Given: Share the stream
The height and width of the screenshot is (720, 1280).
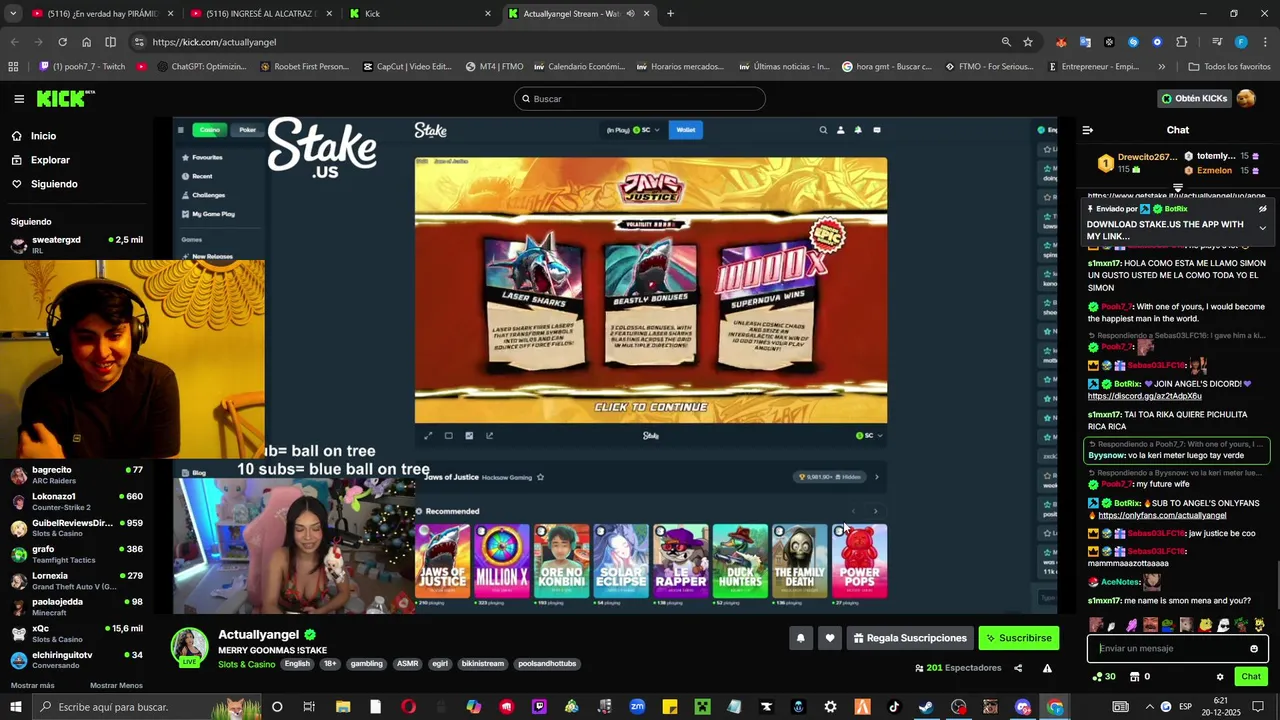Looking at the screenshot, I should point(1018,668).
